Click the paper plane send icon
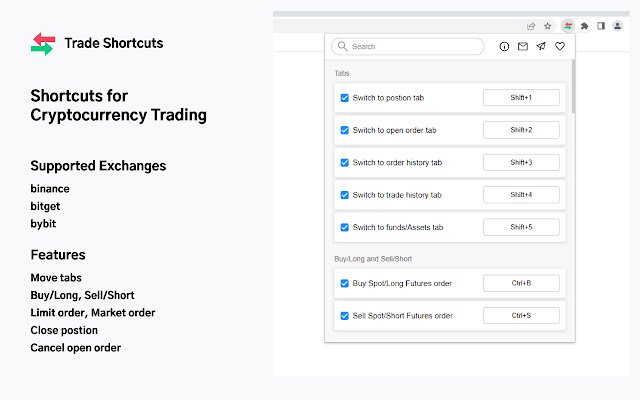Viewport: 640px width, 400px height. pyautogui.click(x=541, y=46)
